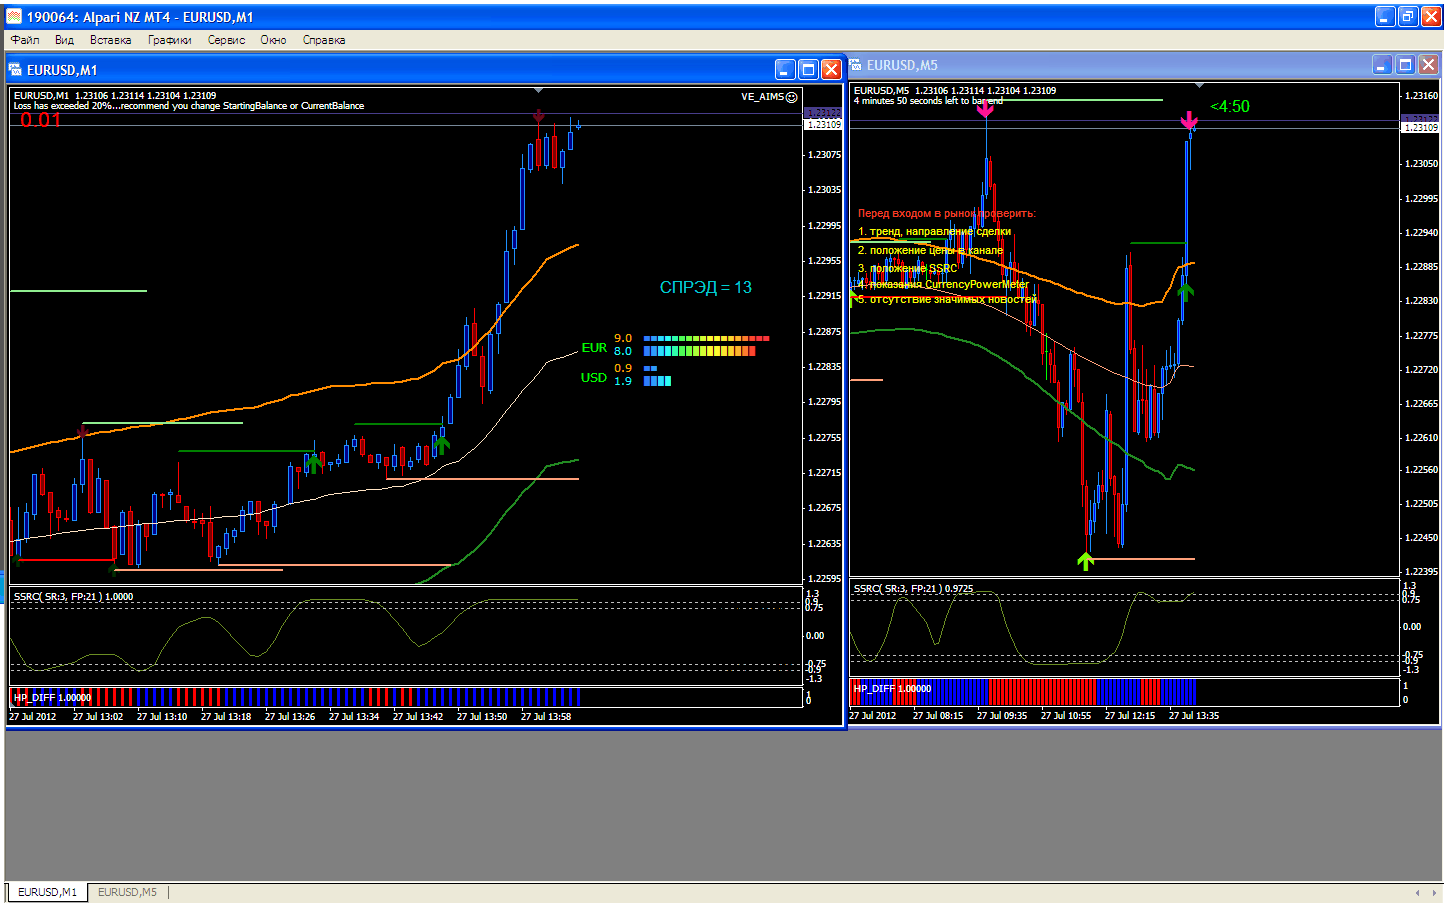
Task: Click the EUR currency power label
Action: 594,348
